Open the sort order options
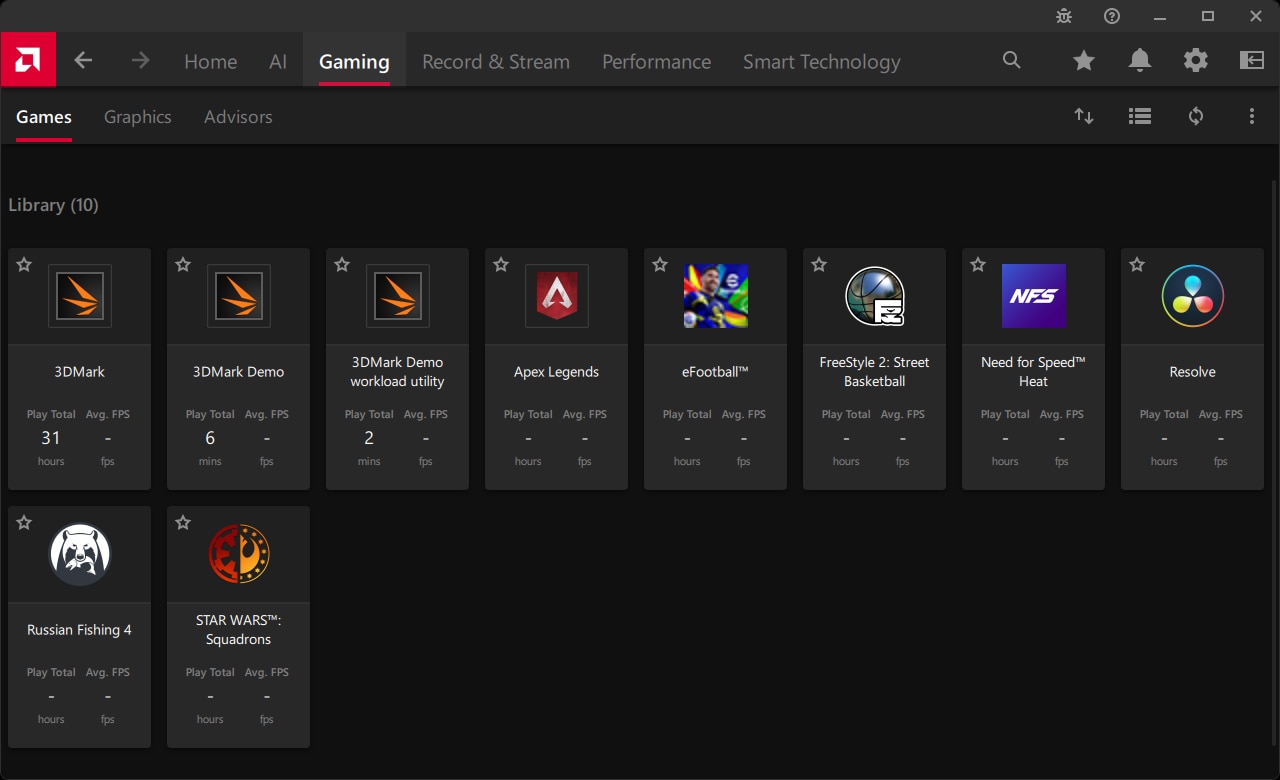Viewport: 1280px width, 780px height. coord(1083,117)
